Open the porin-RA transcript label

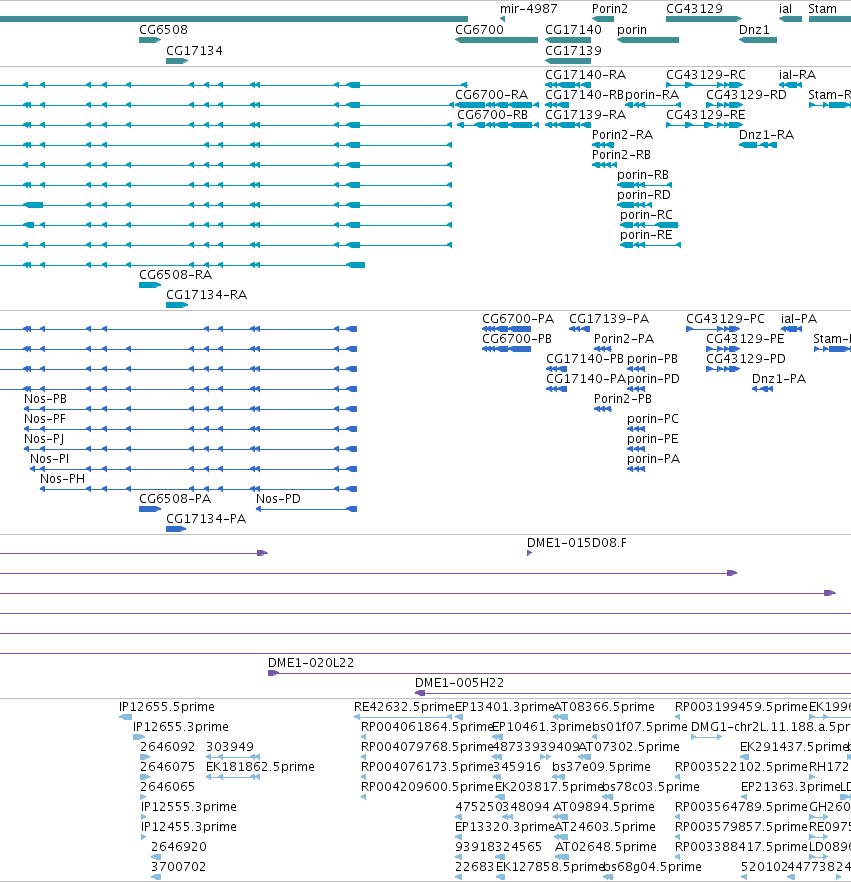[652, 95]
